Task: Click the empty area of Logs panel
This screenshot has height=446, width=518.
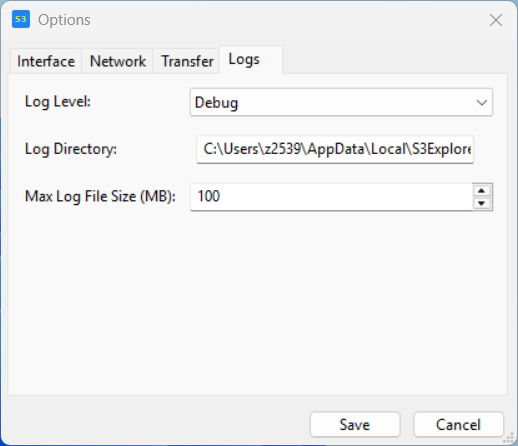Action: click(x=257, y=300)
